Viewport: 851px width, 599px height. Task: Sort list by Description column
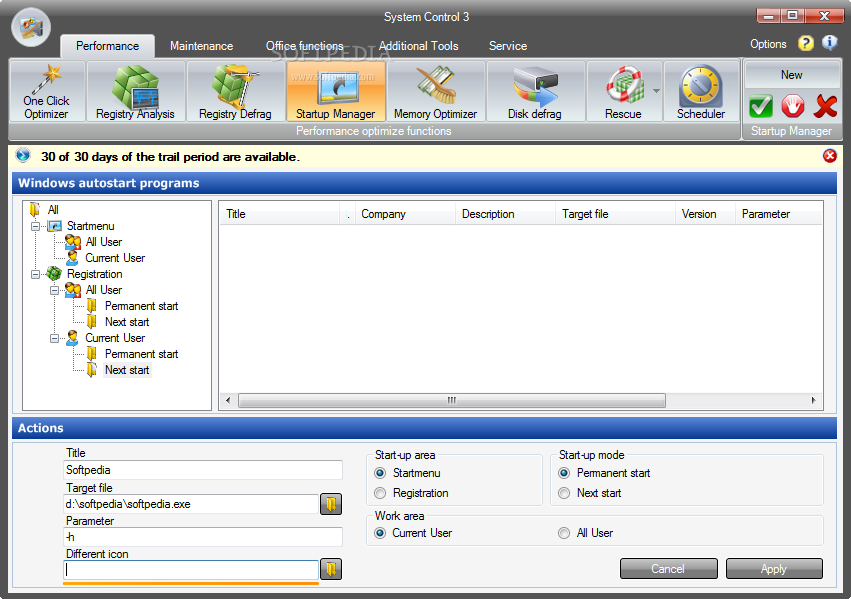click(505, 214)
